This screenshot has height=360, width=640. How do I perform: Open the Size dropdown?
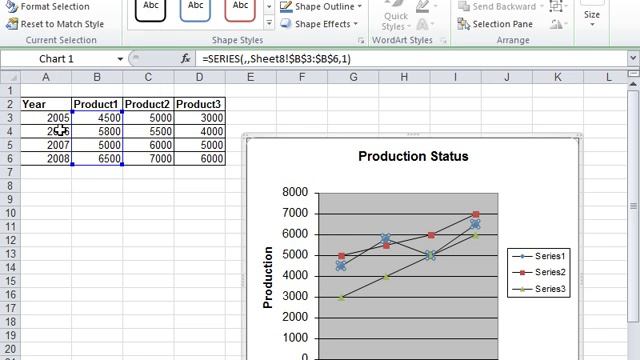592,16
